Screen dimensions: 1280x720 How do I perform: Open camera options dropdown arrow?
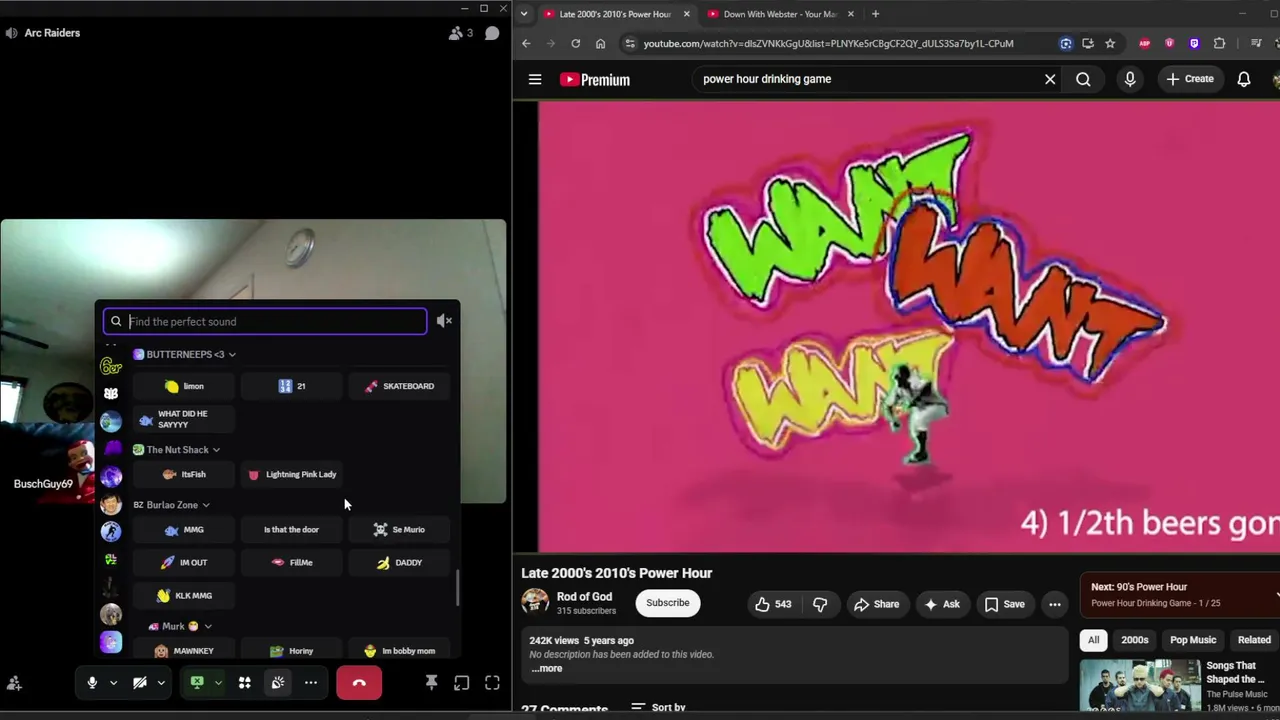161,683
